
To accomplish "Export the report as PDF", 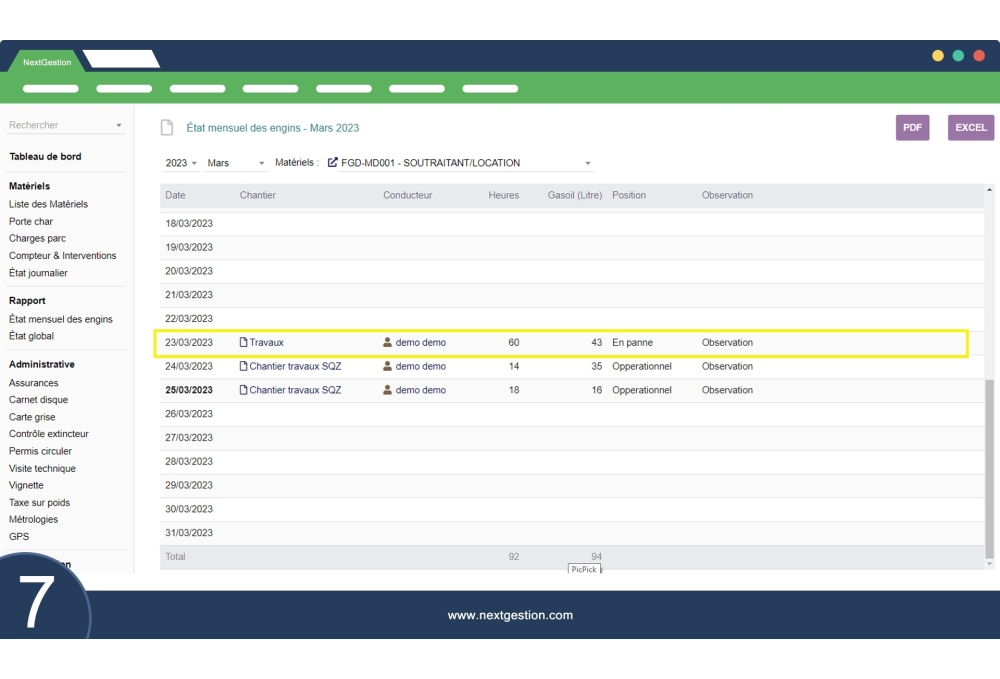I will click(x=912, y=128).
